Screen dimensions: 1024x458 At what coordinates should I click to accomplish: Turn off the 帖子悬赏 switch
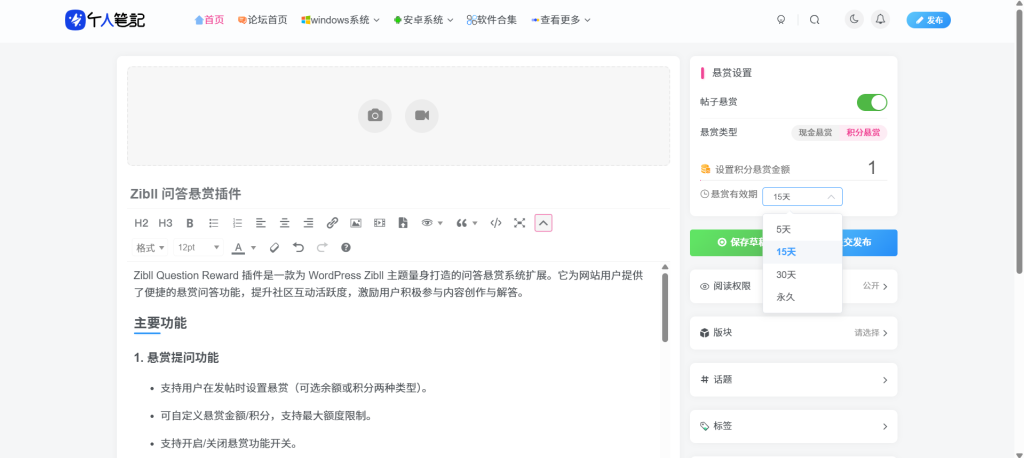[x=871, y=102]
